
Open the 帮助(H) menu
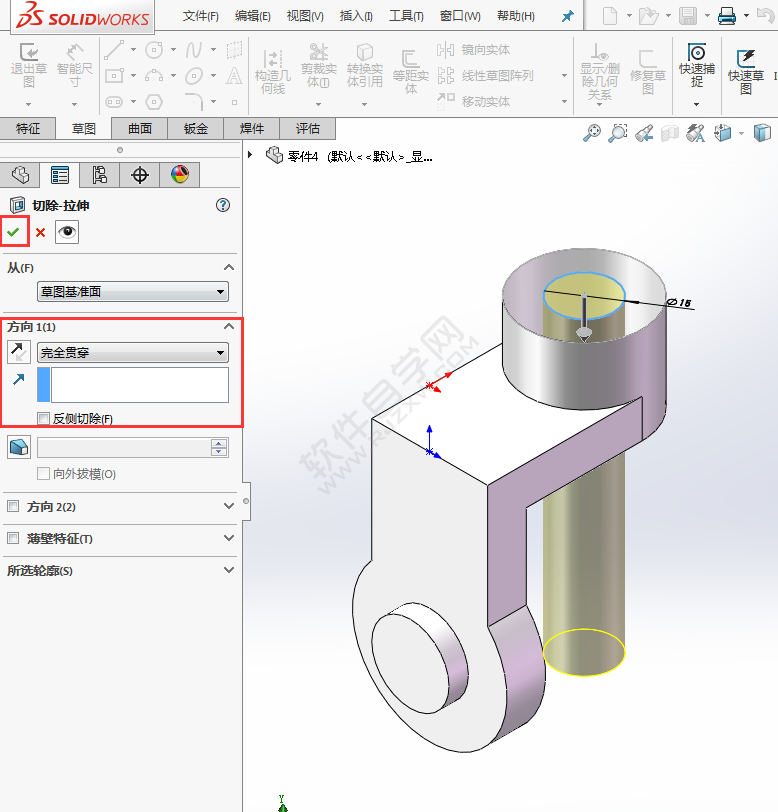coord(516,16)
